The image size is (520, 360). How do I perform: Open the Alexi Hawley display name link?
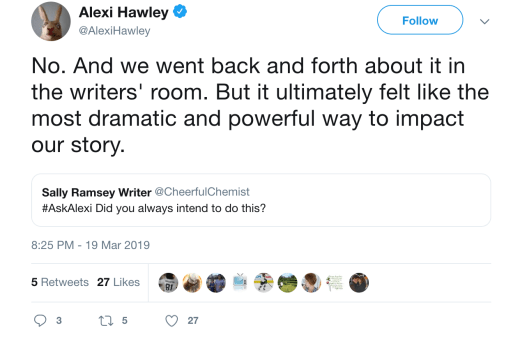point(124,13)
